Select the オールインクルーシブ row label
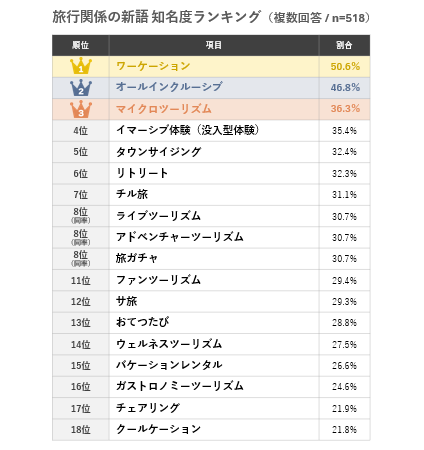The image size is (424, 450). [x=169, y=87]
